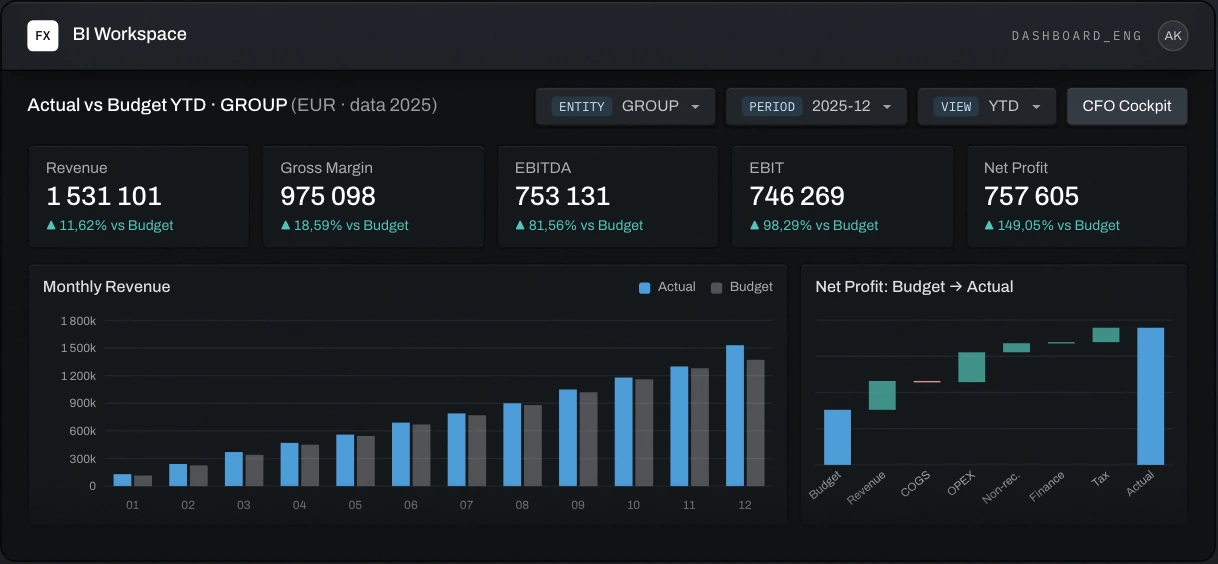This screenshot has height=564, width=1218.
Task: Select the Net Profit KPI card
Action: [x=1077, y=197]
